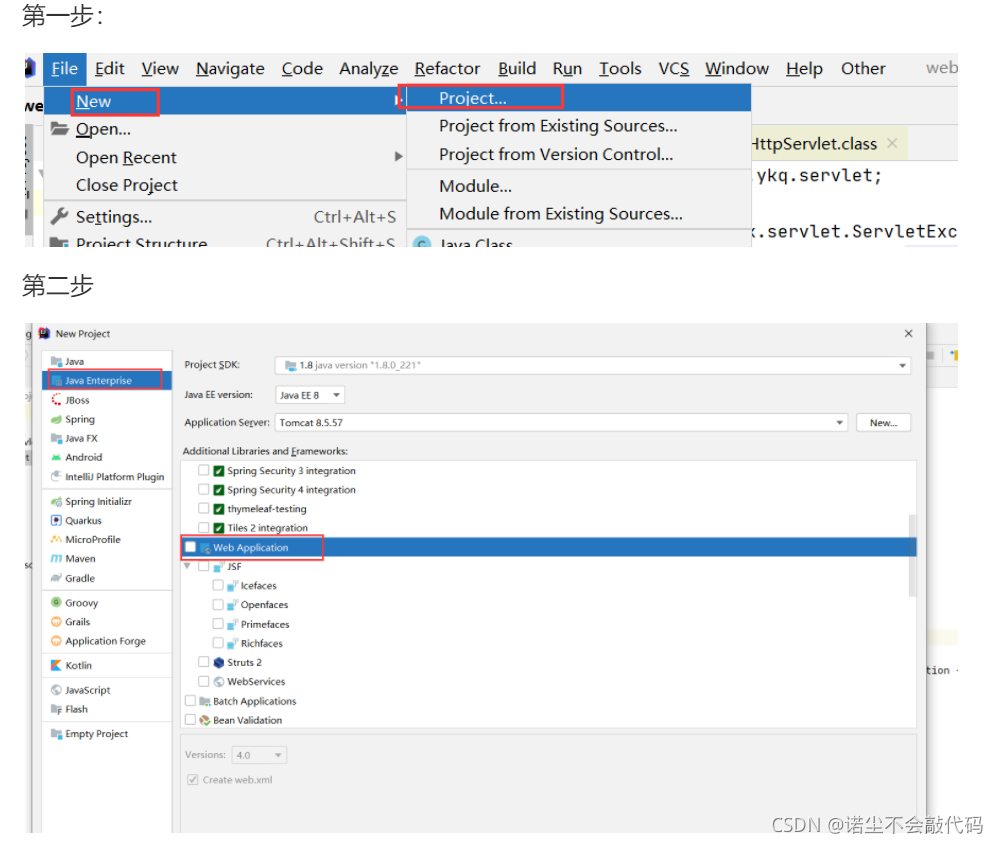Open the VCS menu
This screenshot has height=843, width=998.
click(x=673, y=69)
